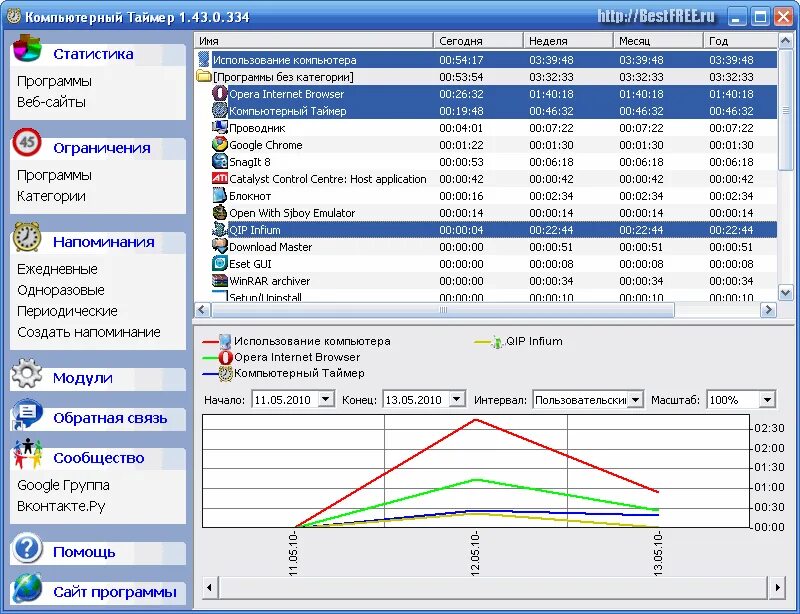Open Периодические reminders
This screenshot has width=800, height=614.
(x=67, y=311)
